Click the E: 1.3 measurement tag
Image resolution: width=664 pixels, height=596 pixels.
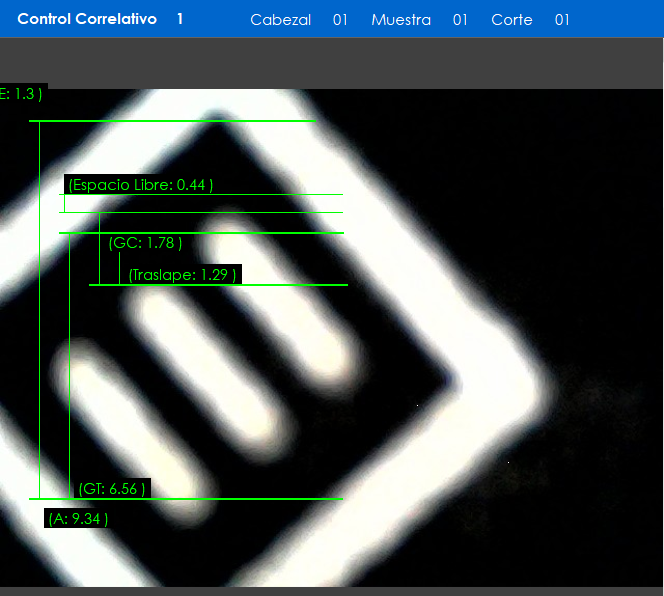point(22,93)
